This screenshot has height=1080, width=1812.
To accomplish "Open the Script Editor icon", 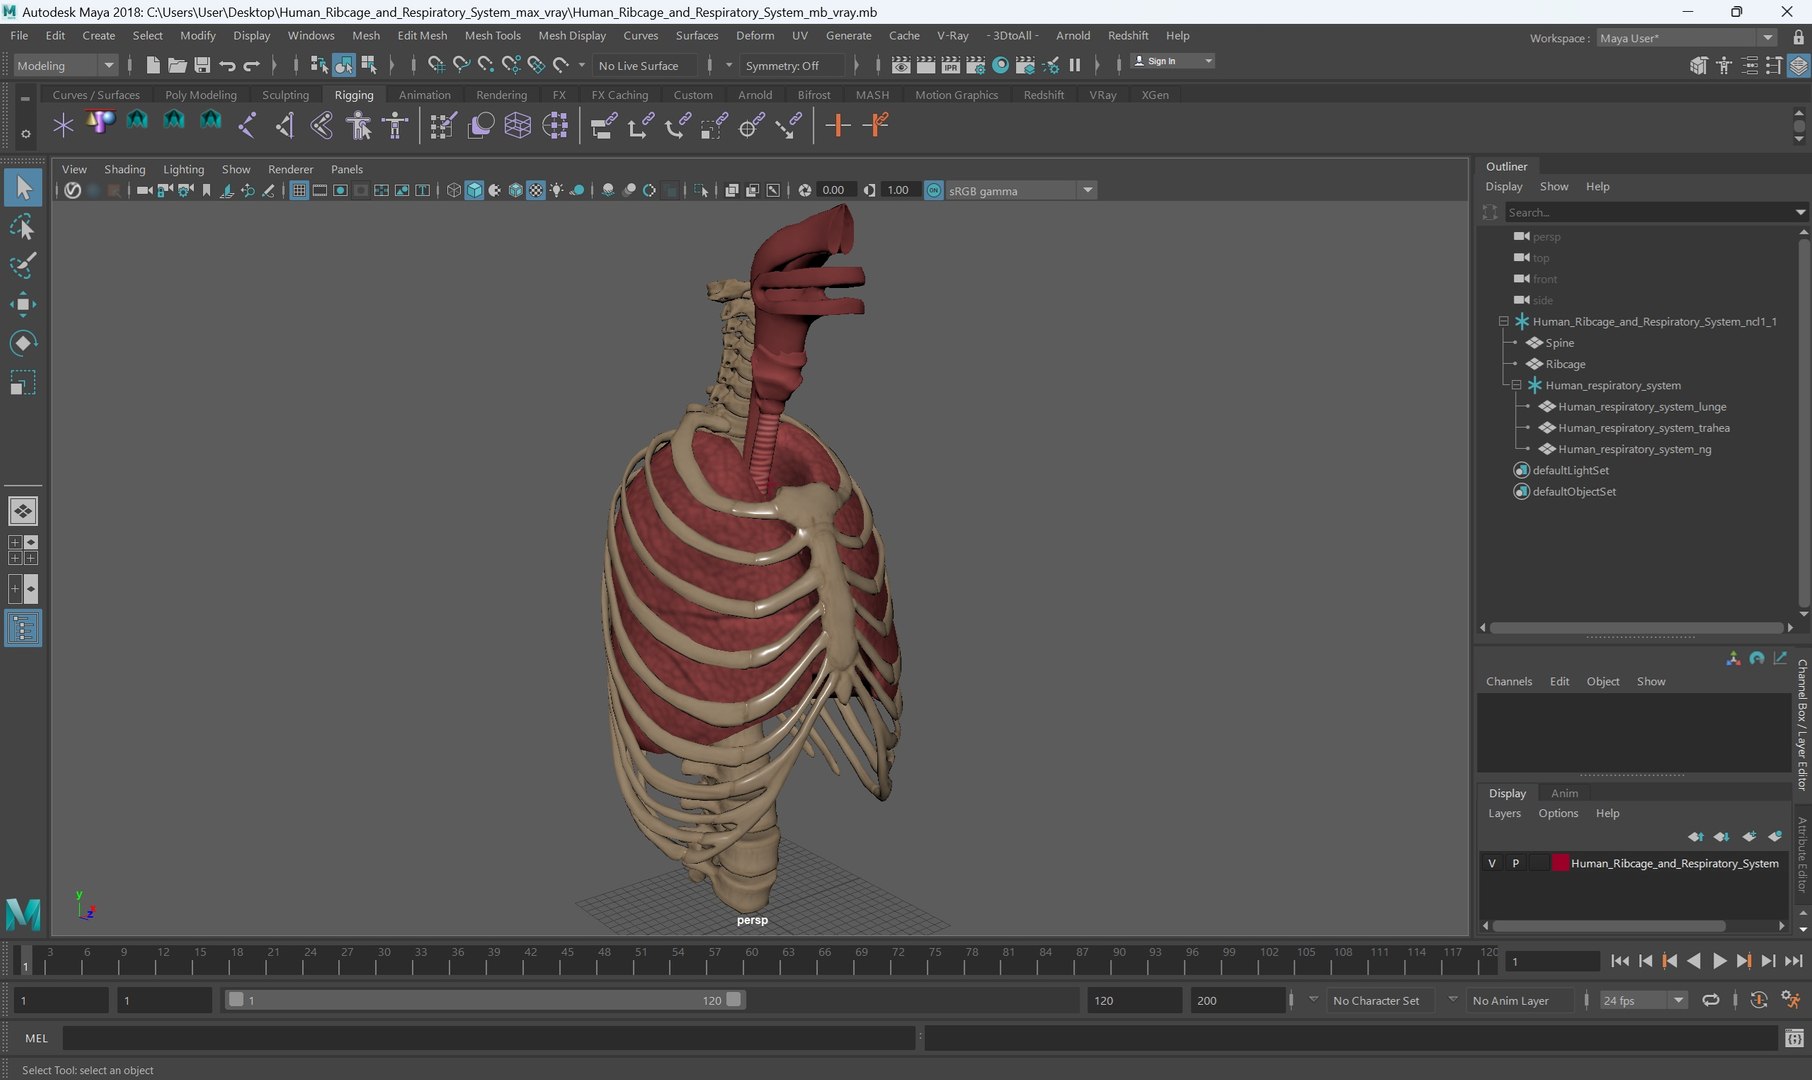I will point(1794,1038).
